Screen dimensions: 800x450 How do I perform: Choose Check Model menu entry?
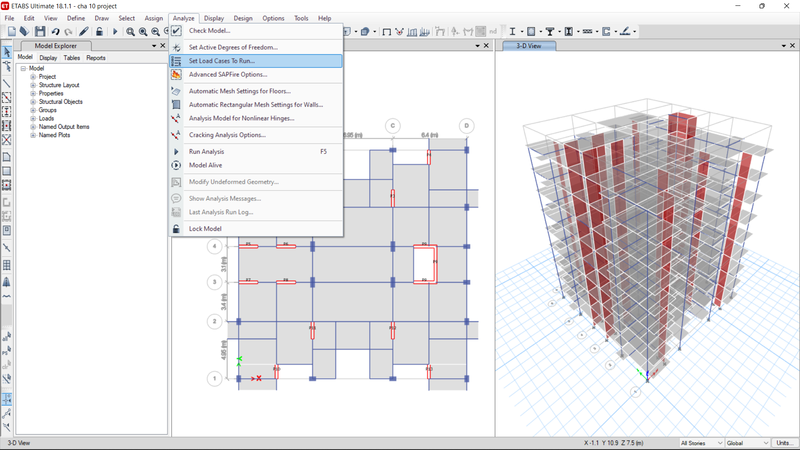pyautogui.click(x=256, y=31)
